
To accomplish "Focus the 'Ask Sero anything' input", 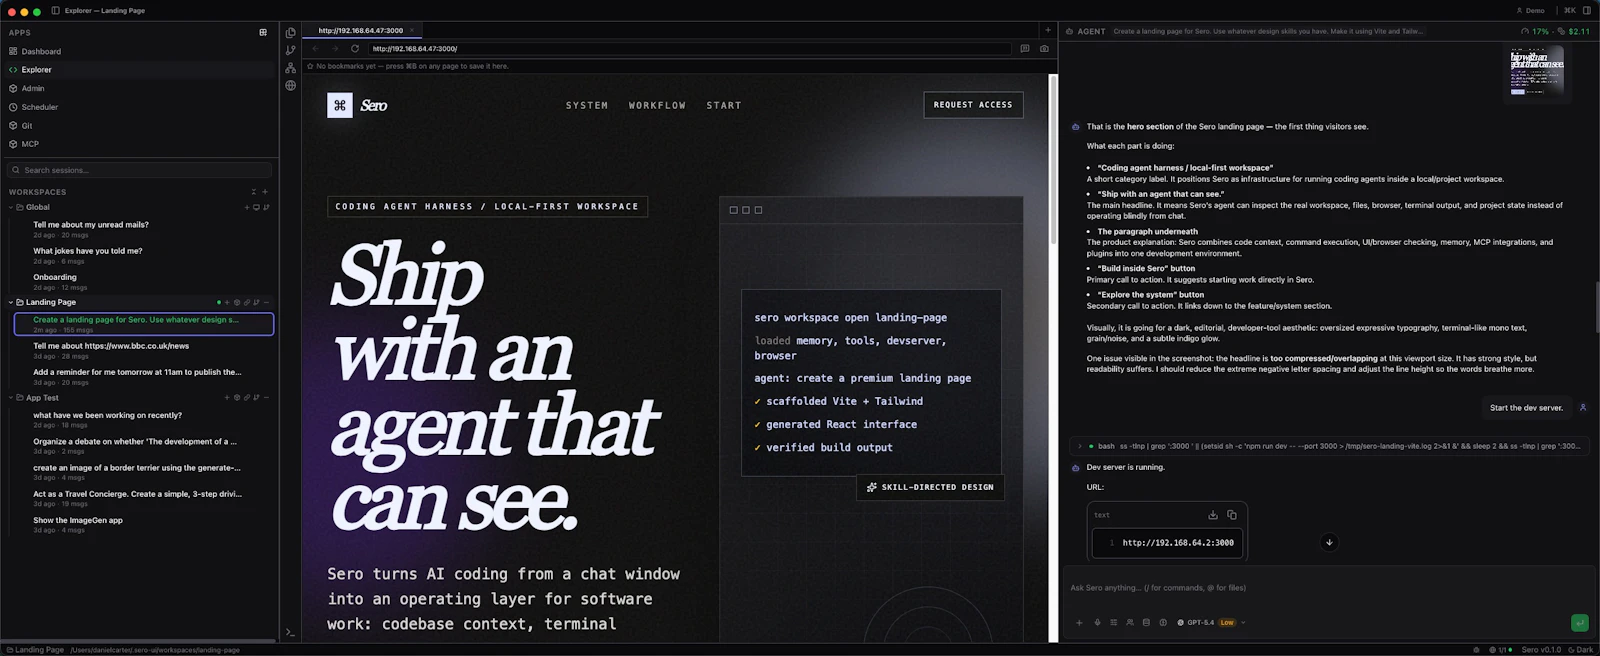I will pos(1329,588).
